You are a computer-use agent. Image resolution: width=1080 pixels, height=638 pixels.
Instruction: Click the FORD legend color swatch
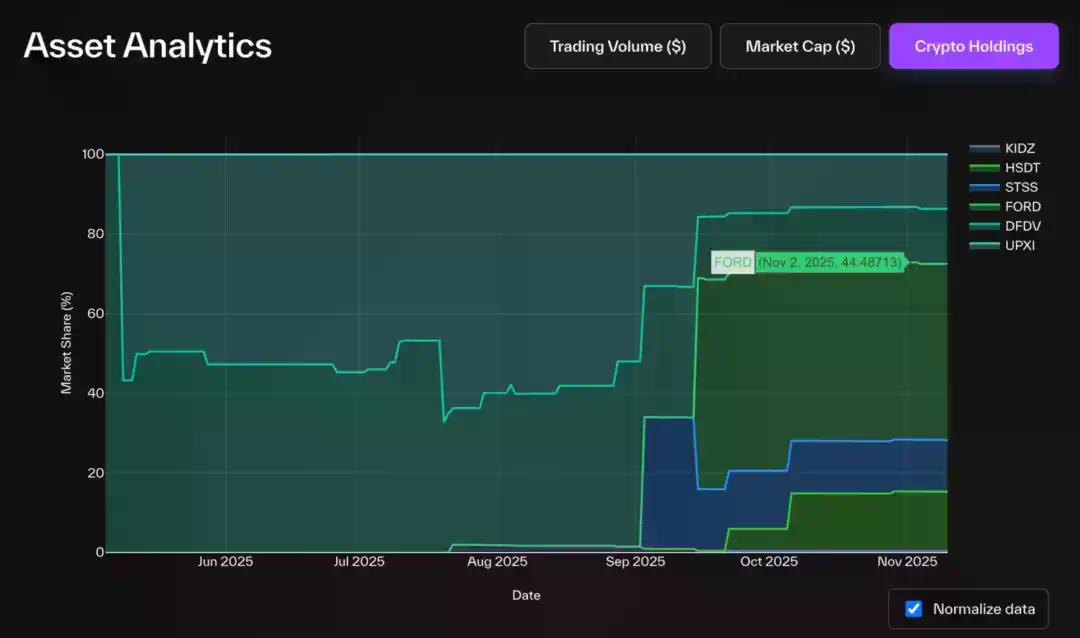click(985, 207)
